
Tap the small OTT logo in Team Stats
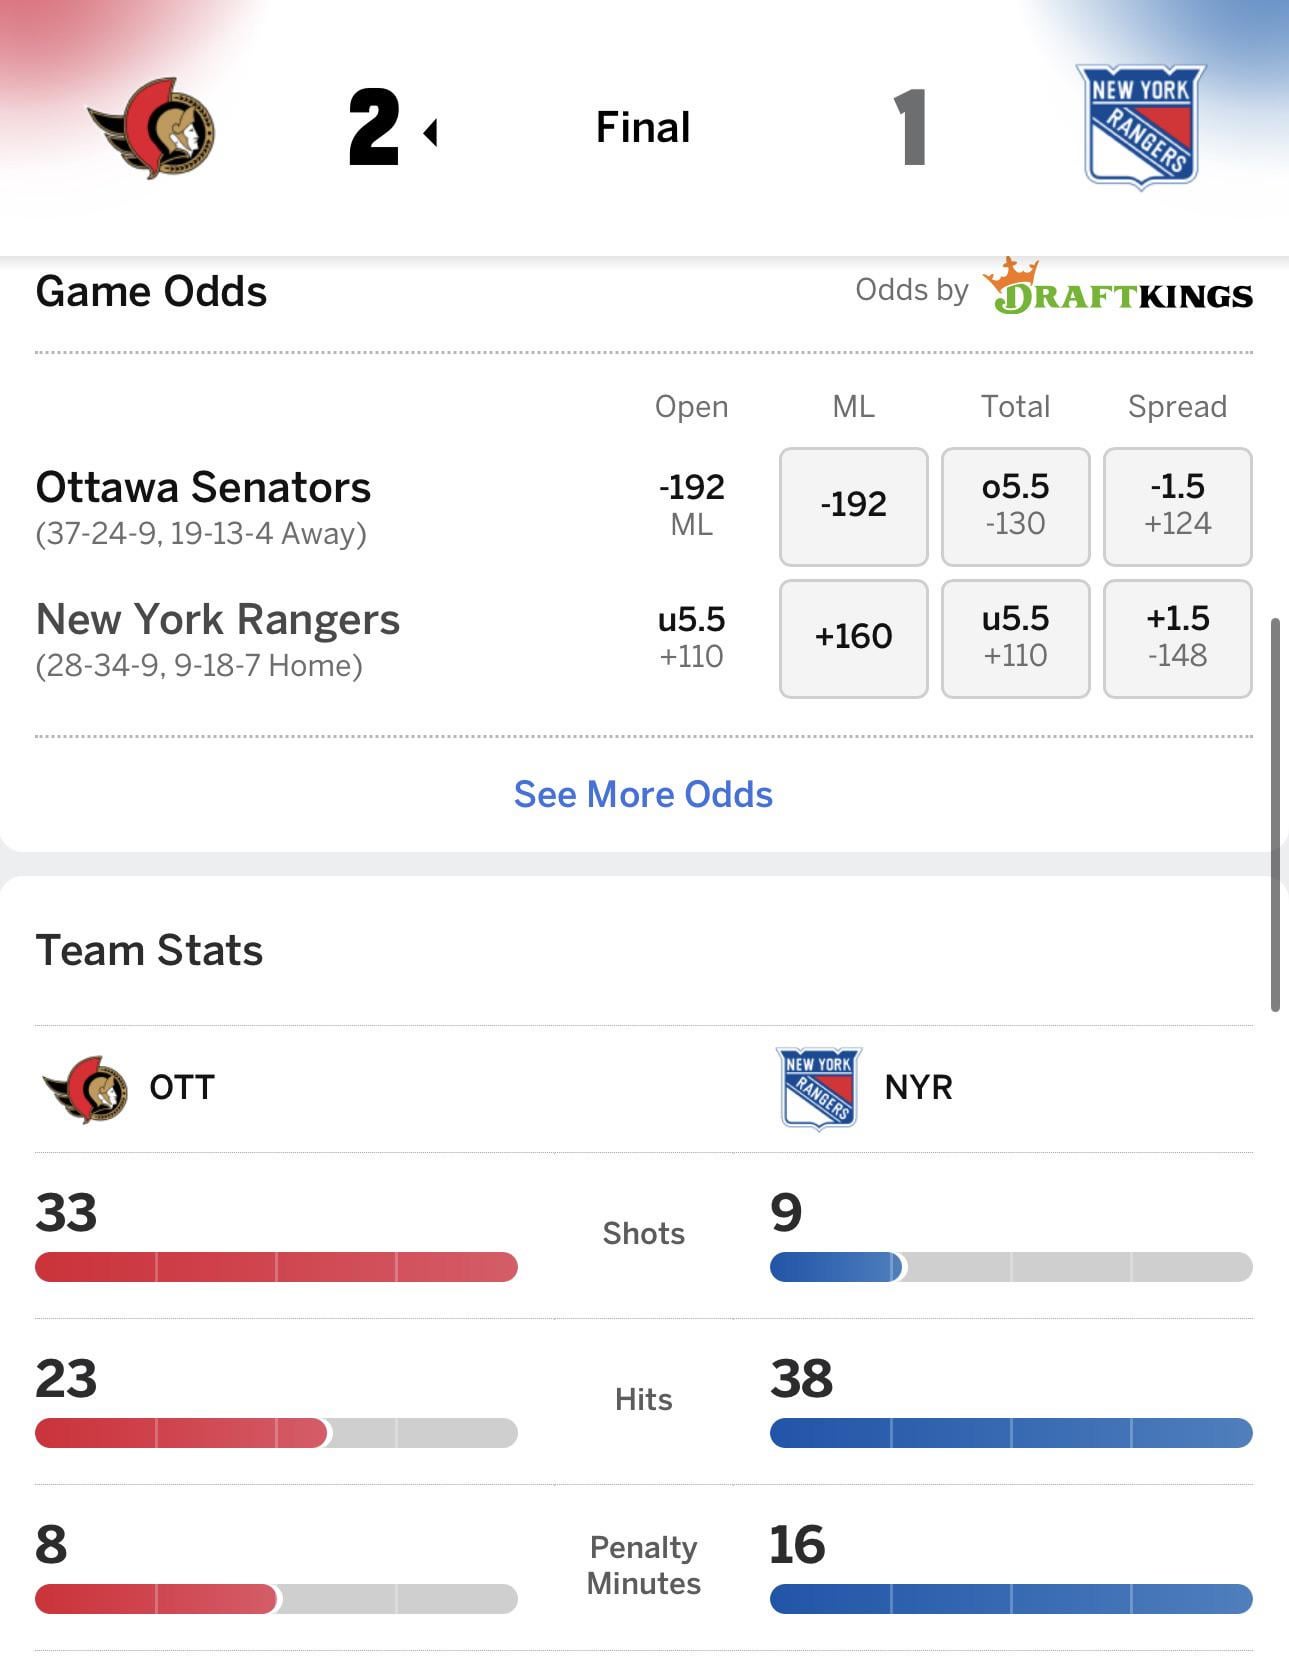coord(86,1088)
